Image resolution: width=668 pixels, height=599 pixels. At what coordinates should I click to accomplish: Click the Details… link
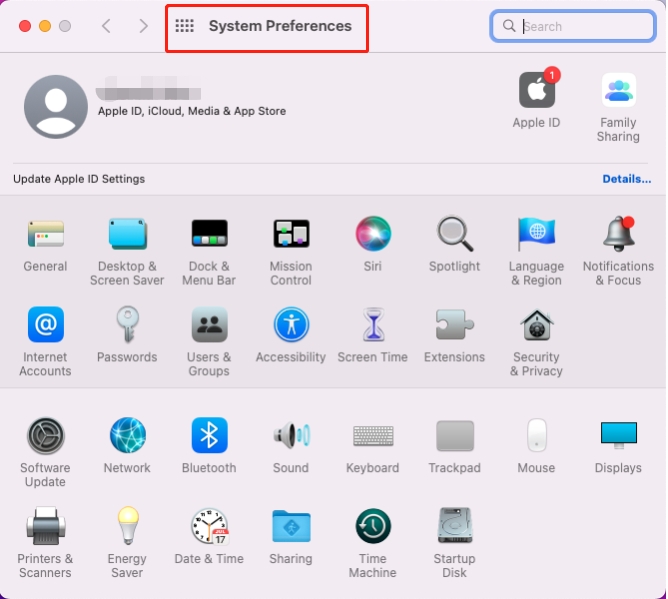pos(626,179)
